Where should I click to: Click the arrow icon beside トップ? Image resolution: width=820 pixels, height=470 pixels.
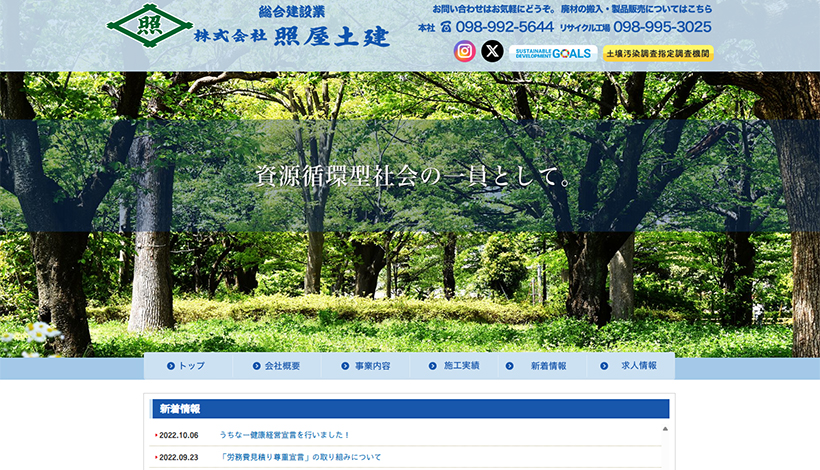click(171, 366)
